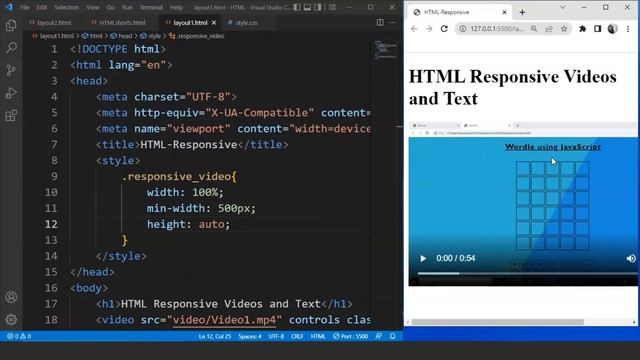
Task: Open a new tab in Chrome
Action: pyautogui.click(x=522, y=12)
